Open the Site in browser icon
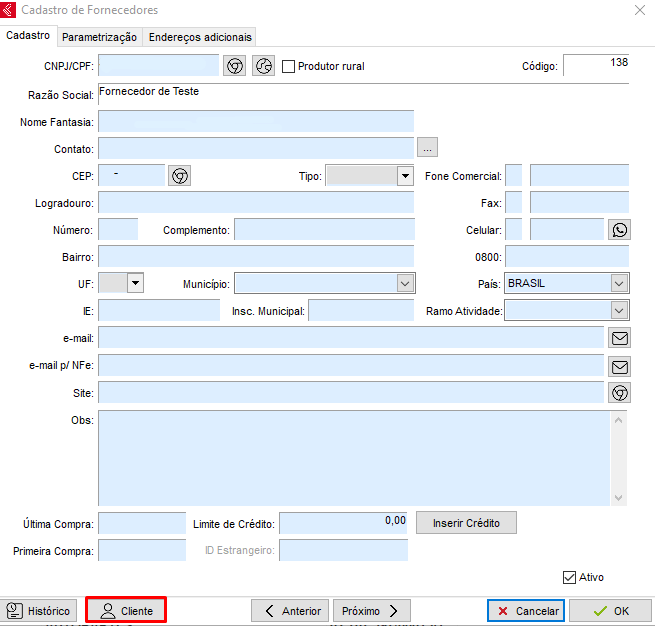 (x=619, y=393)
